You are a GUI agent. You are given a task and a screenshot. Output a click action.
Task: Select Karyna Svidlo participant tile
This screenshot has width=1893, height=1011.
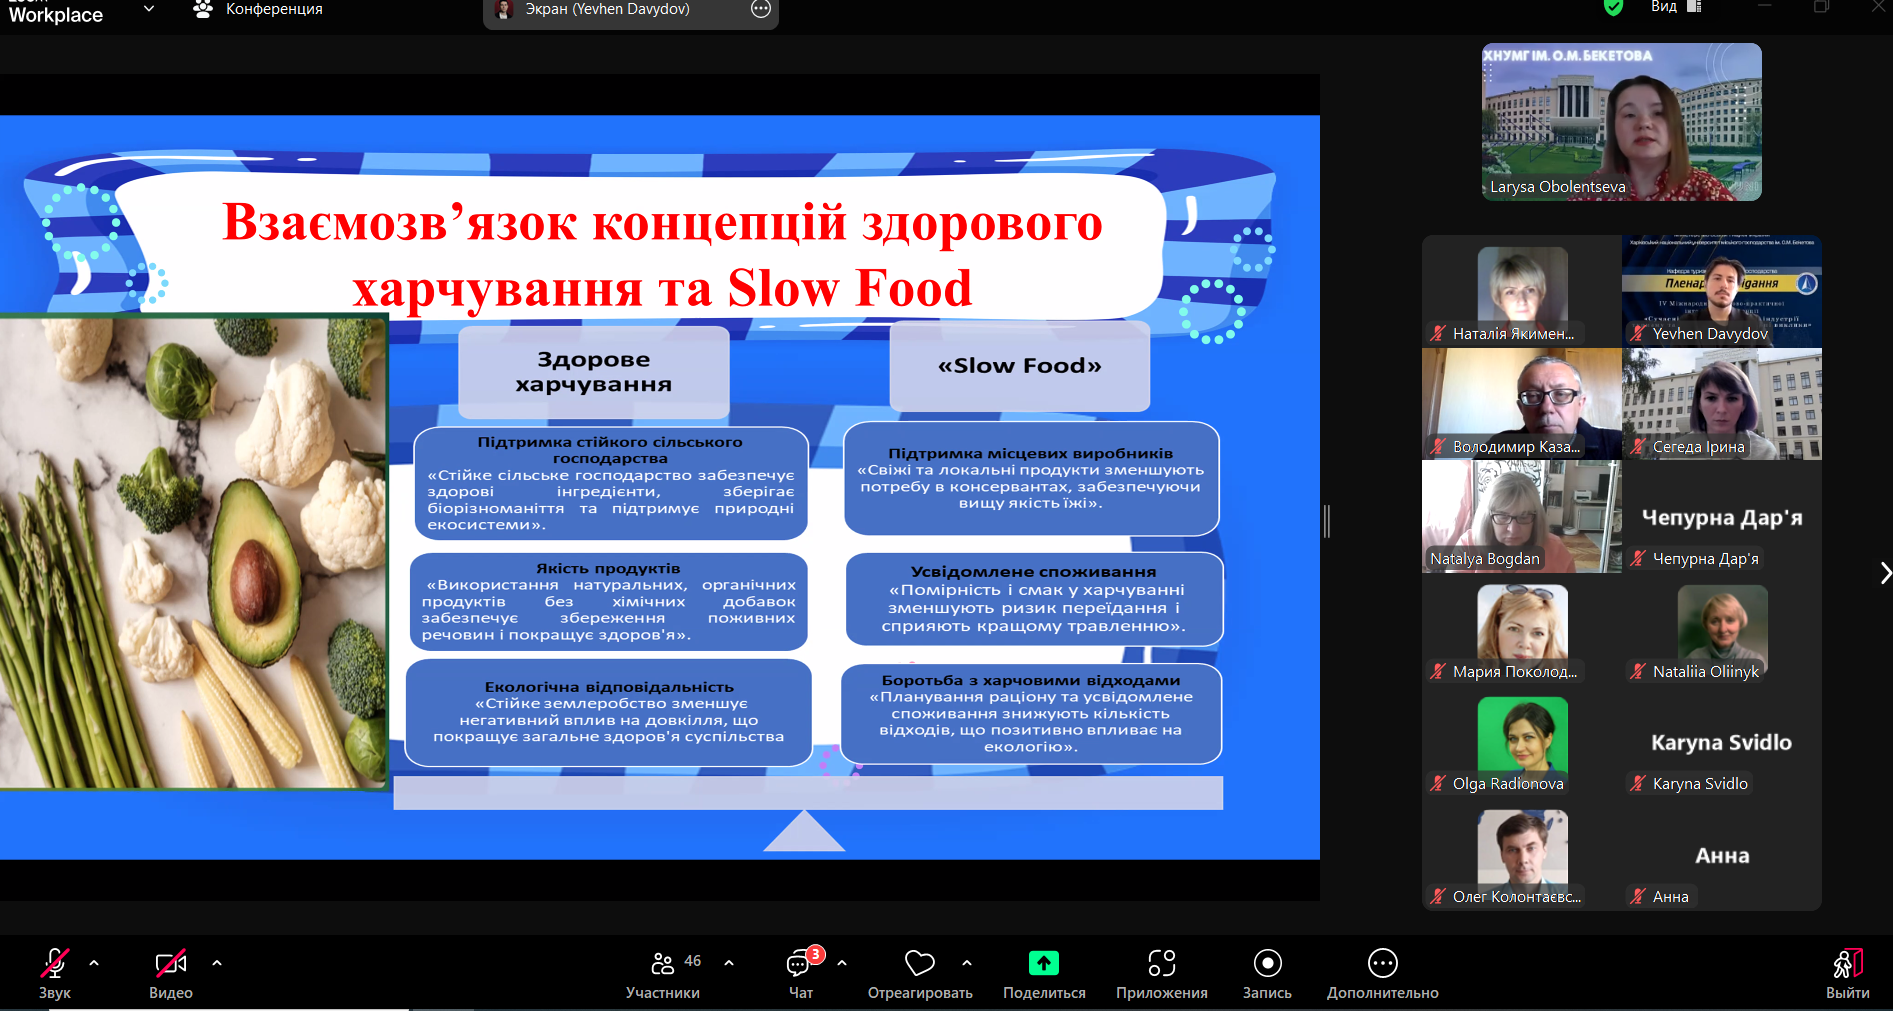click(1722, 741)
